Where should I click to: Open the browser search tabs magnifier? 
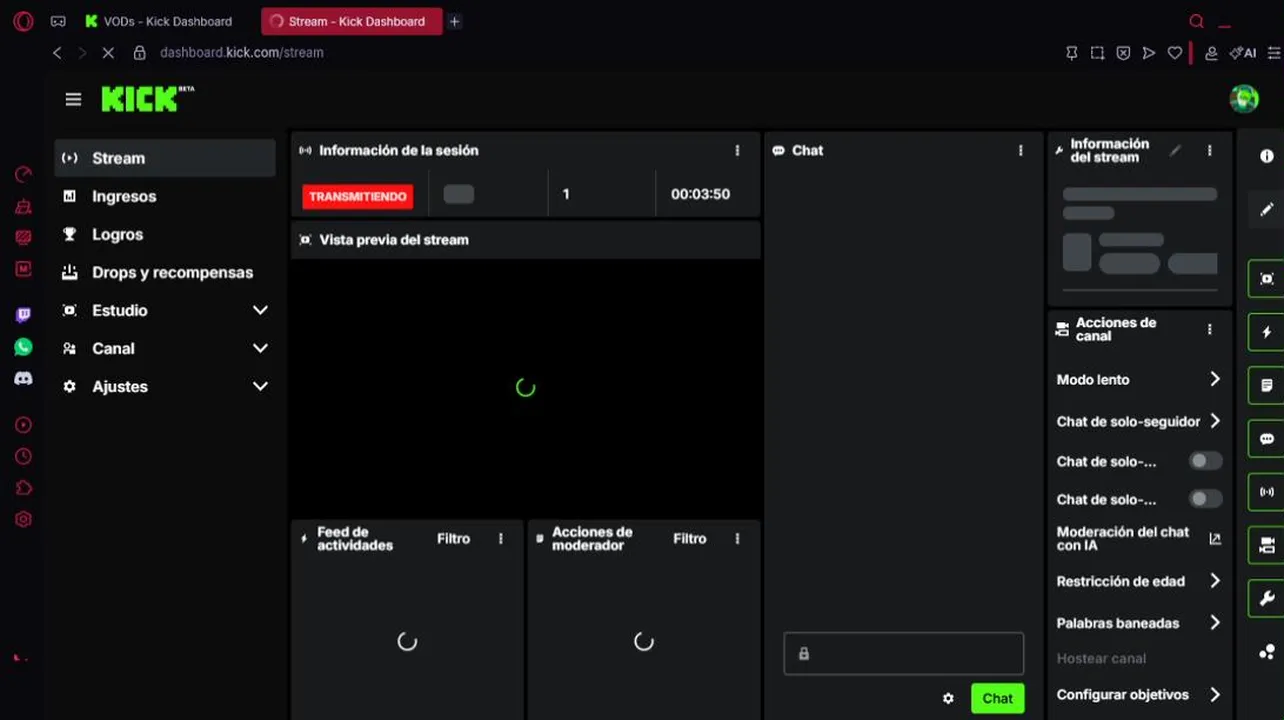pyautogui.click(x=1196, y=21)
